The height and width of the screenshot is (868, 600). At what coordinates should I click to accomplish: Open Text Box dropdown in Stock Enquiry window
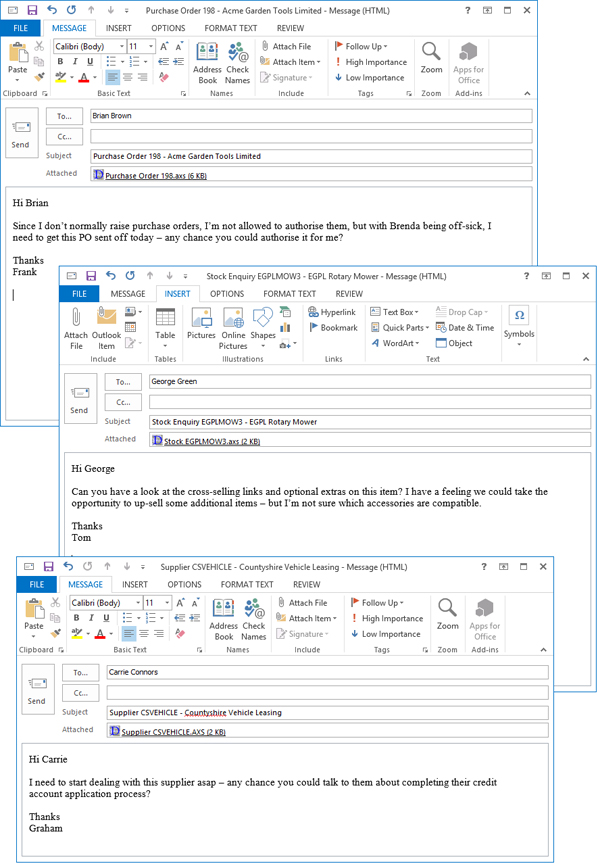point(394,312)
